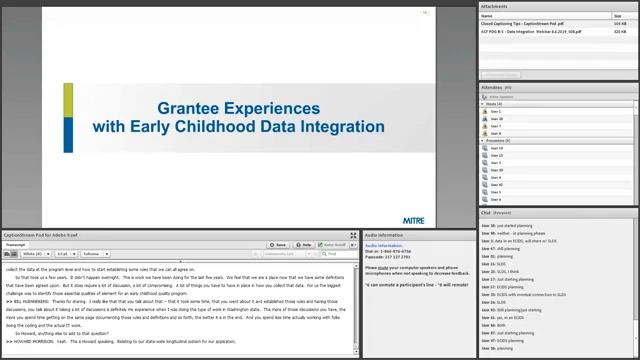Click the chat message 'SLDS, I think'
This screenshot has width=640, height=360.
507,271
